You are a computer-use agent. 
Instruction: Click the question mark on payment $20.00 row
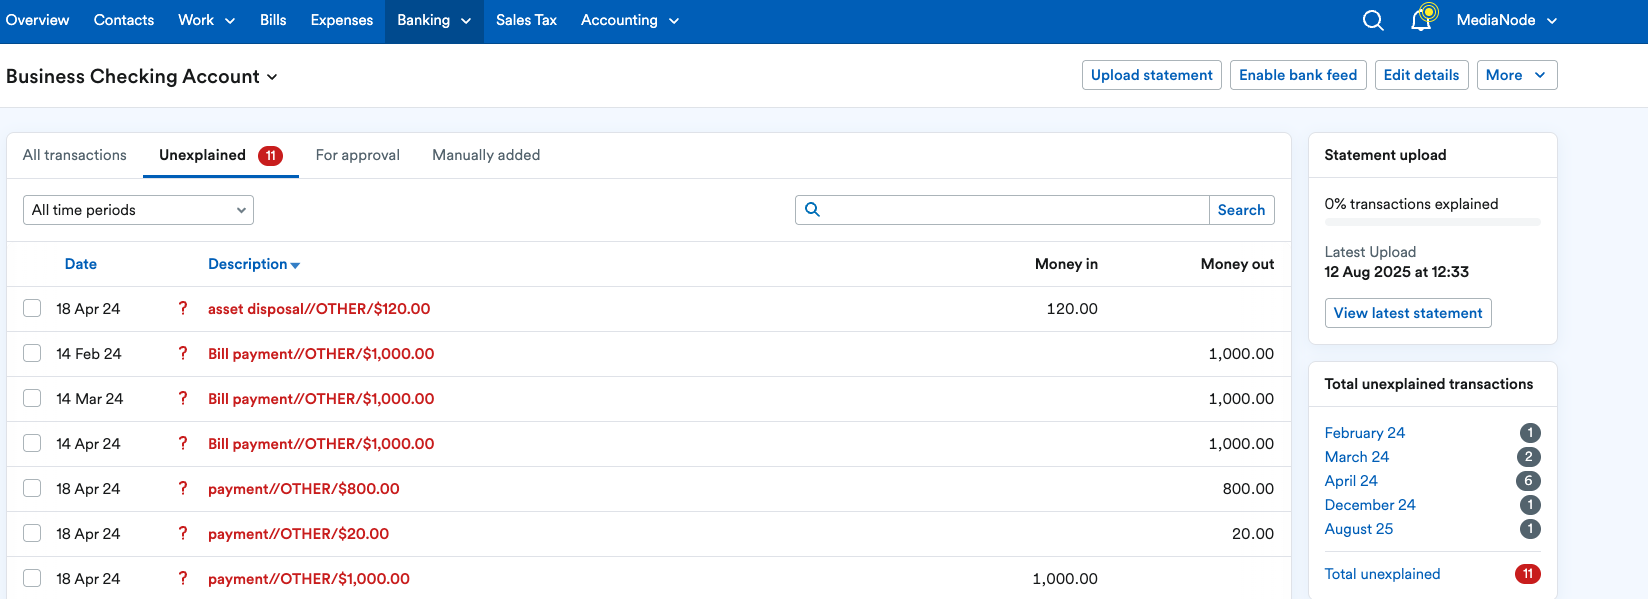(x=182, y=534)
